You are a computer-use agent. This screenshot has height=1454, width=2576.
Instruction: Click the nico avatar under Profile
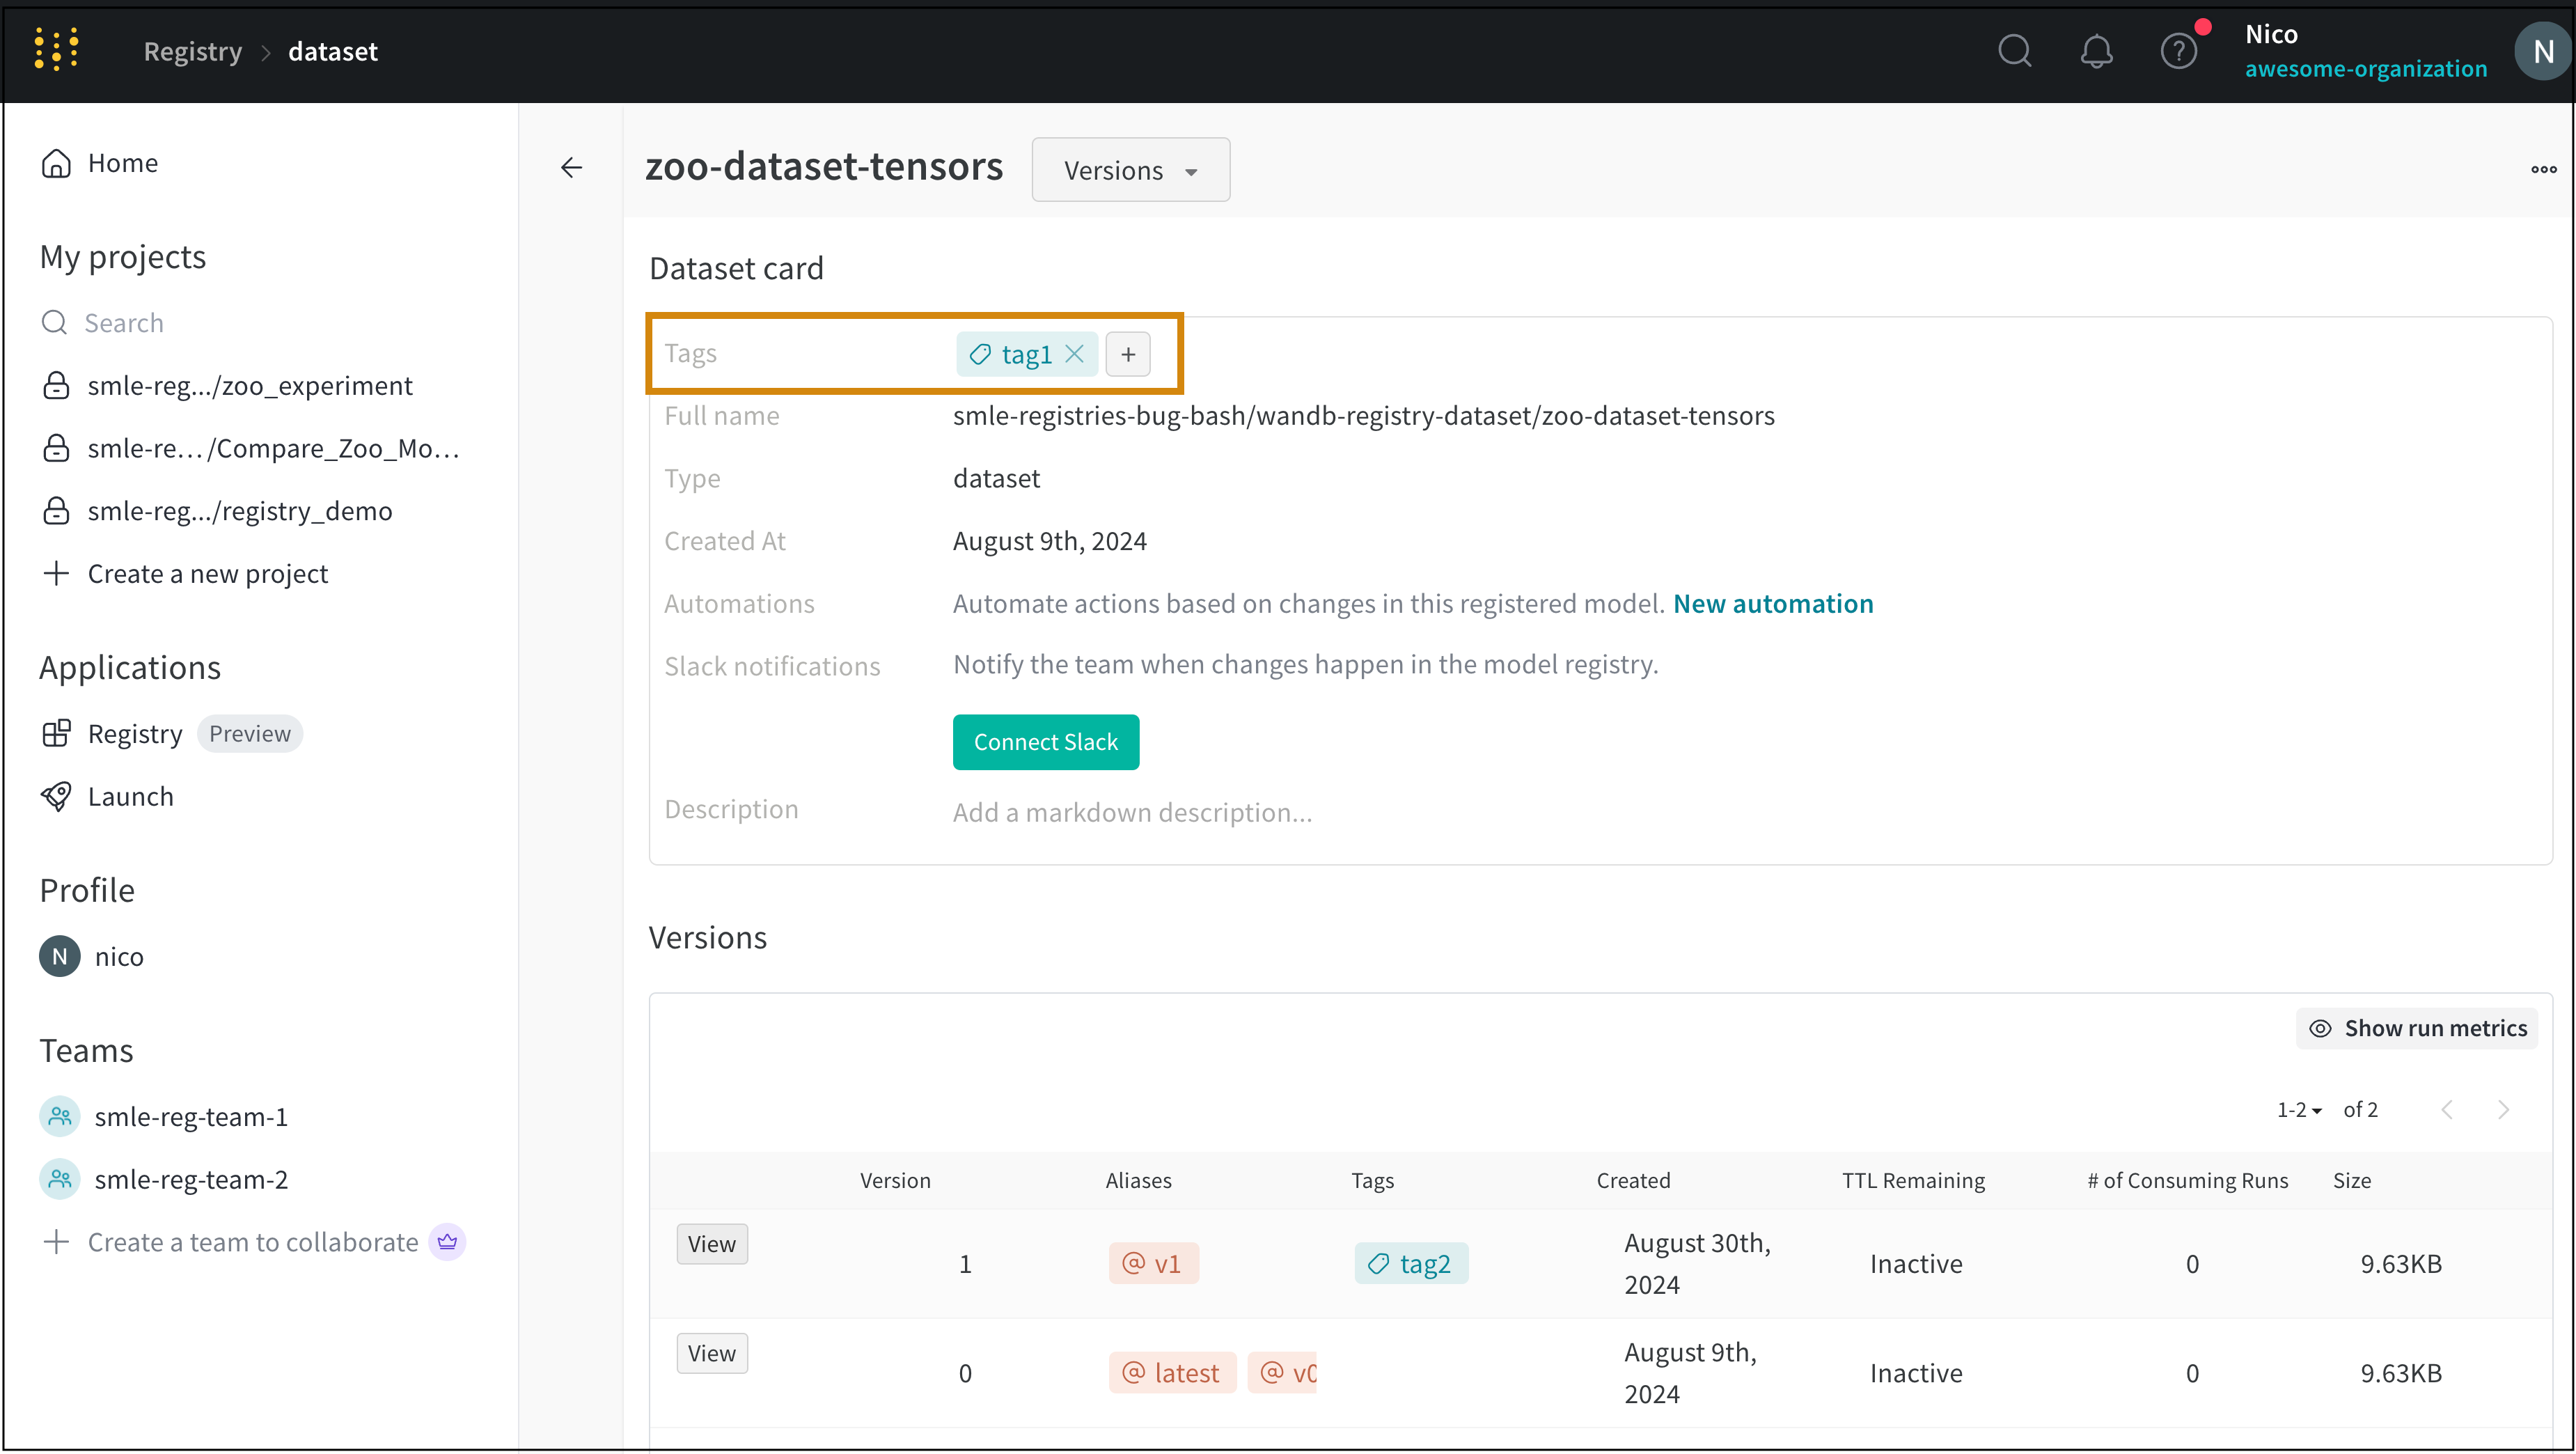(59, 956)
